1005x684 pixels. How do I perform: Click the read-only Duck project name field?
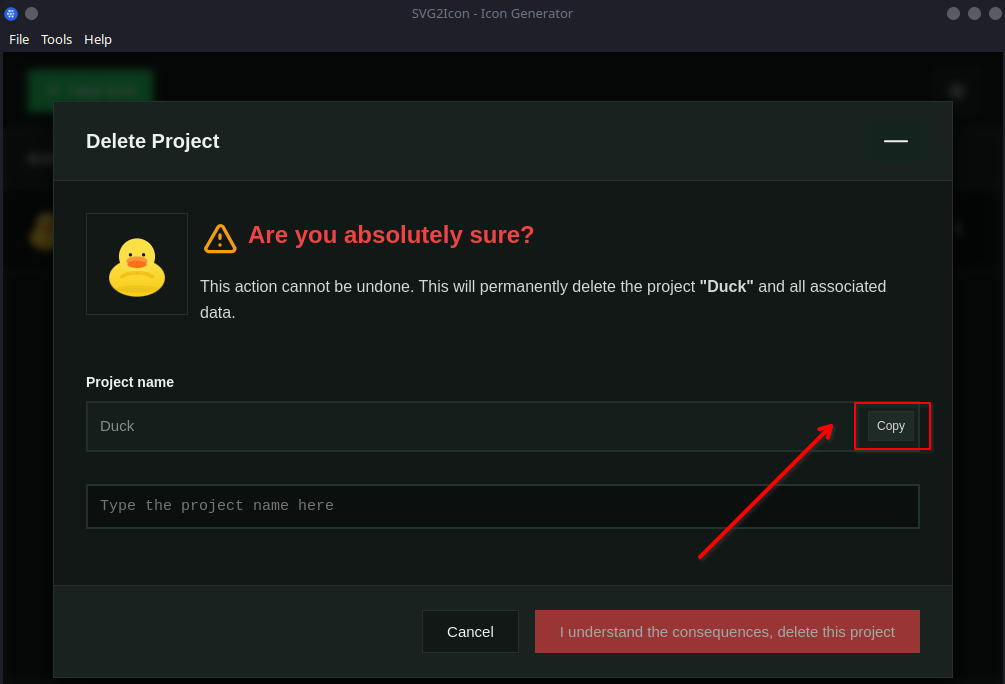470,426
